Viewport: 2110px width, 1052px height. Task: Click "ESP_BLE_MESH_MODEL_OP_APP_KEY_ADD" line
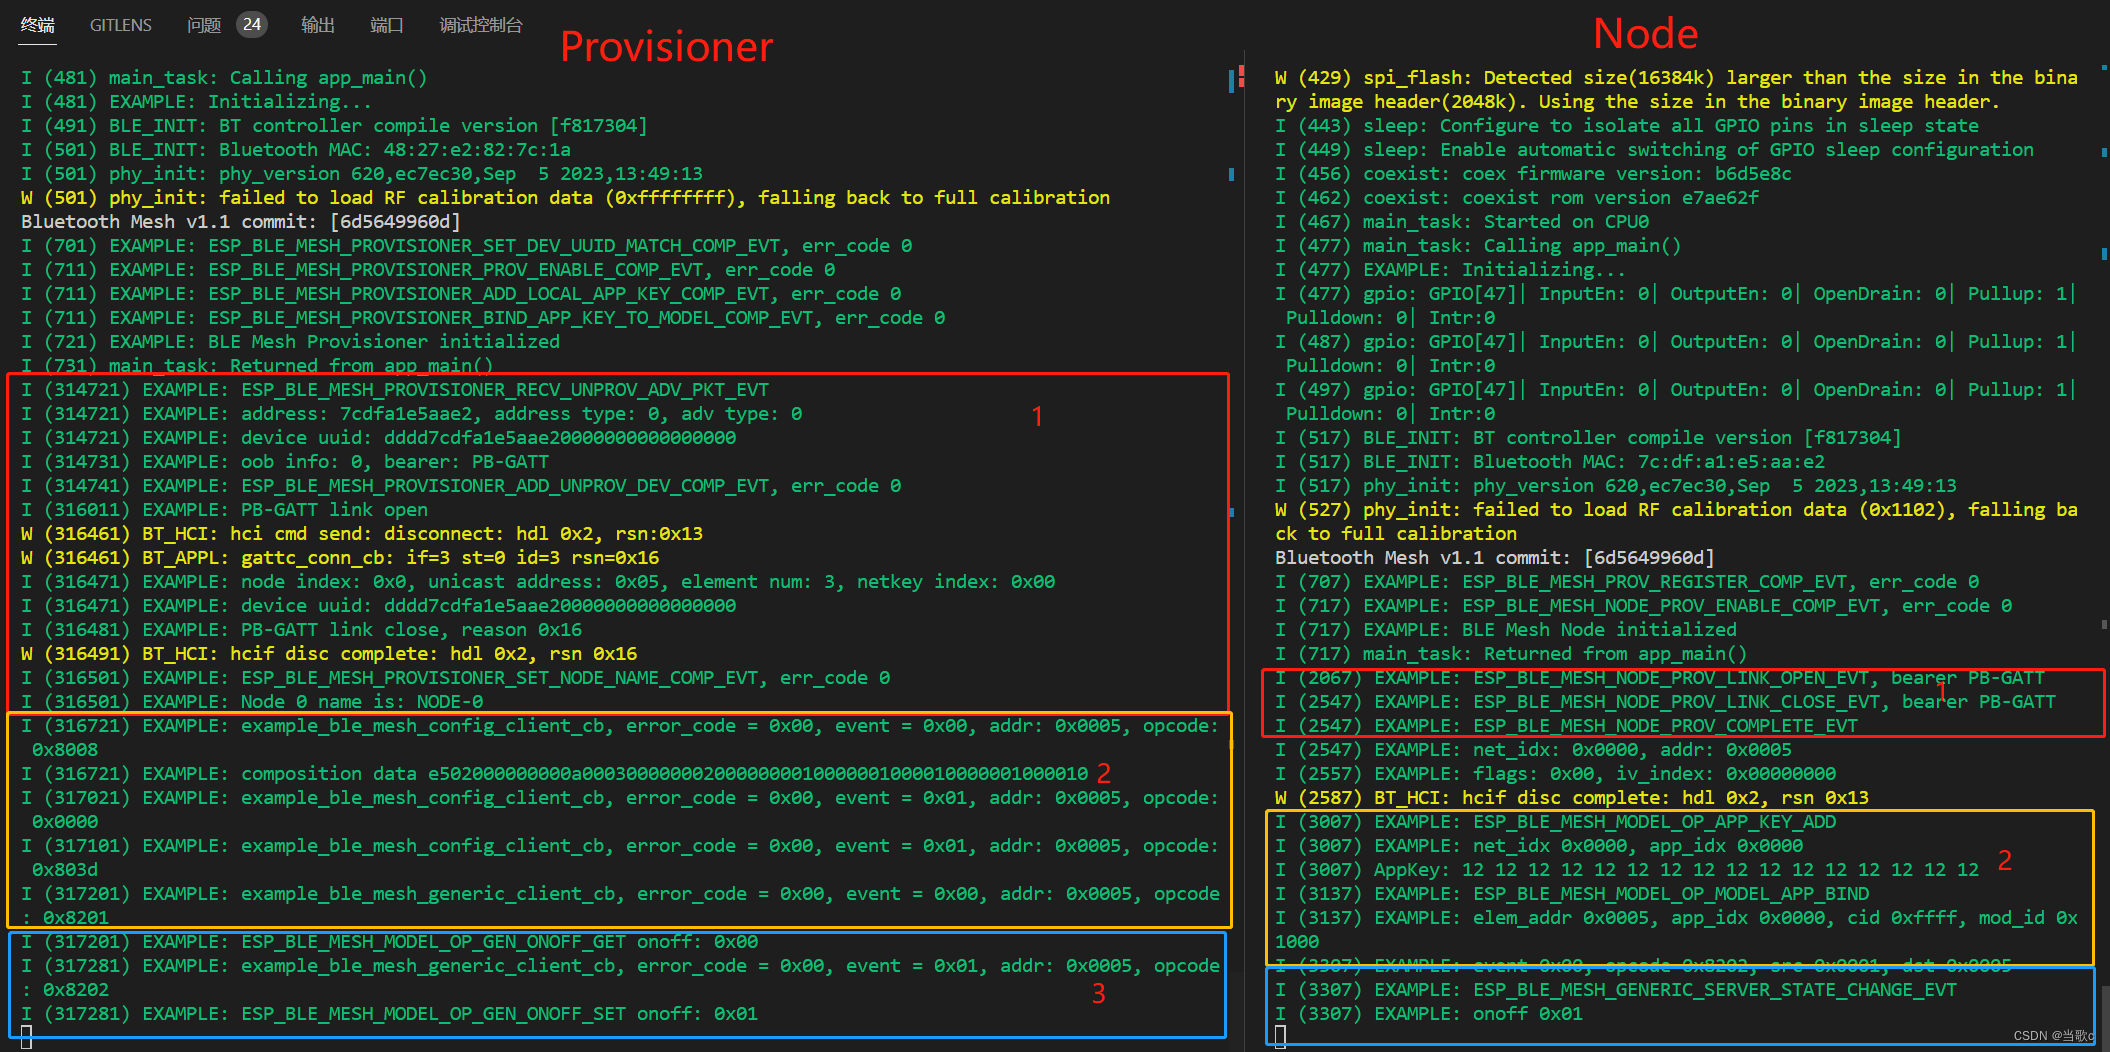coord(1555,822)
